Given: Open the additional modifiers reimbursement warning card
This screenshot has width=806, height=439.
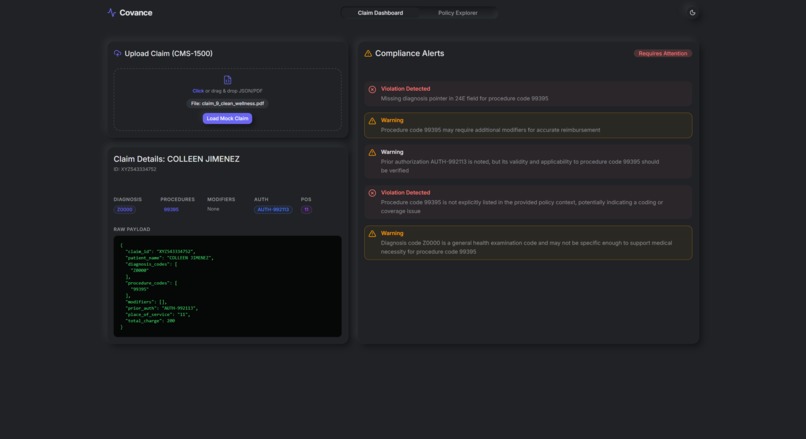Looking at the screenshot, I should (x=528, y=125).
